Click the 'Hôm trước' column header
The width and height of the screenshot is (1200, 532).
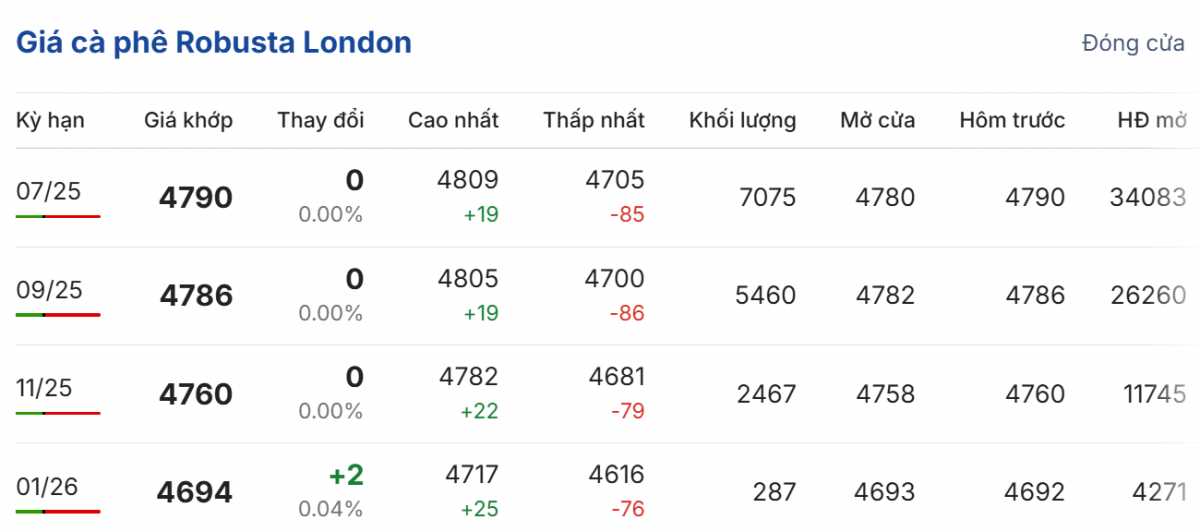1012,121
